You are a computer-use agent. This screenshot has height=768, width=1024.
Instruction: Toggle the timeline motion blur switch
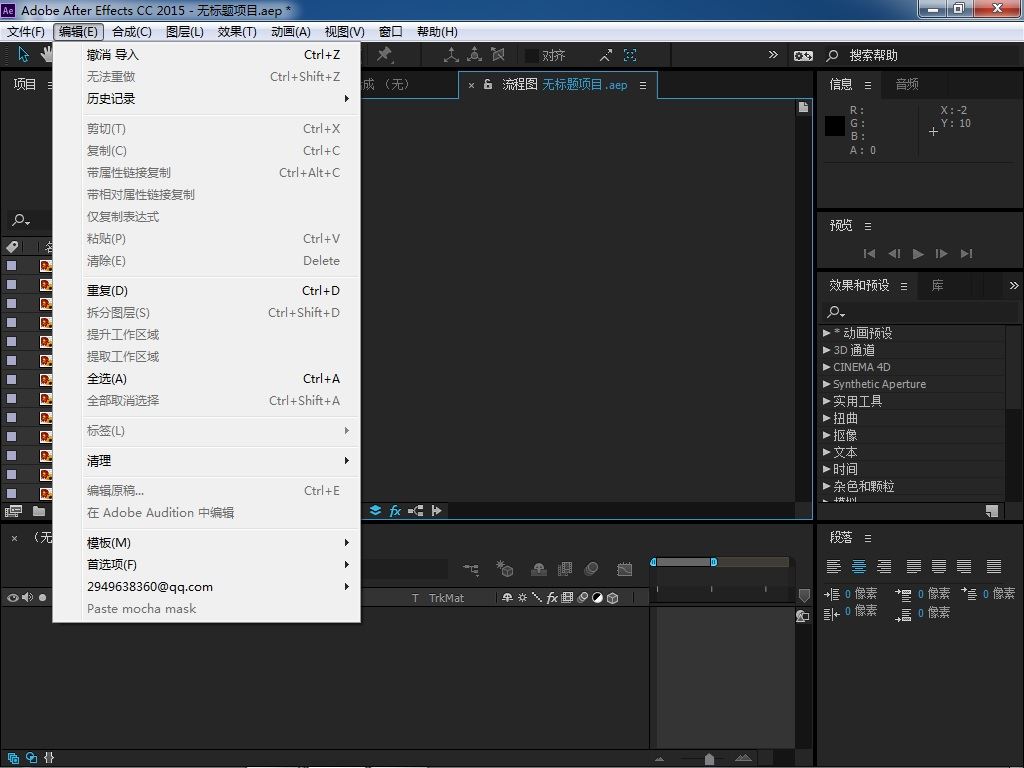(x=591, y=569)
